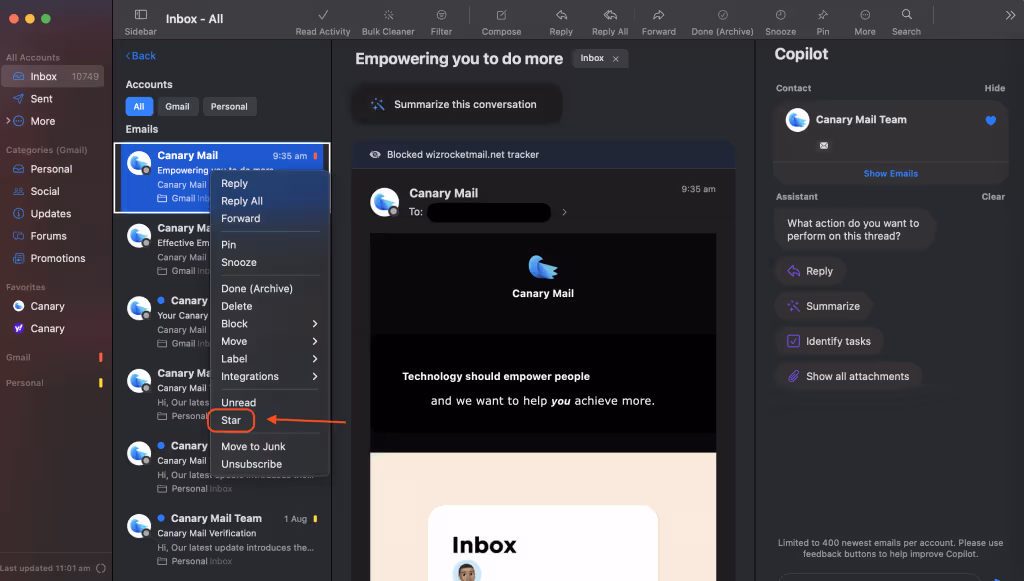
Task: Click Summarize this conversation button
Action: click(x=456, y=104)
